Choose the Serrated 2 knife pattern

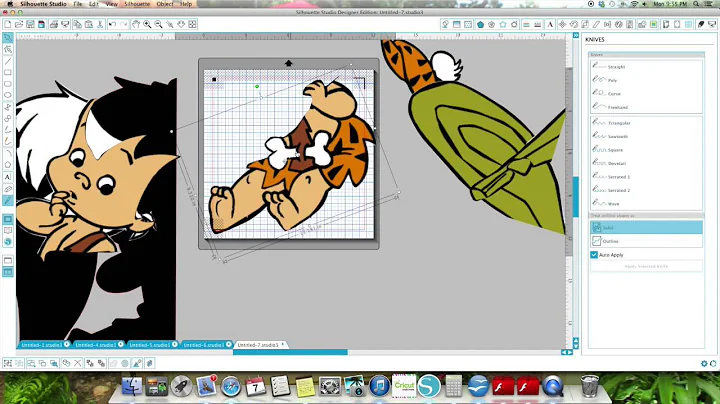646,190
